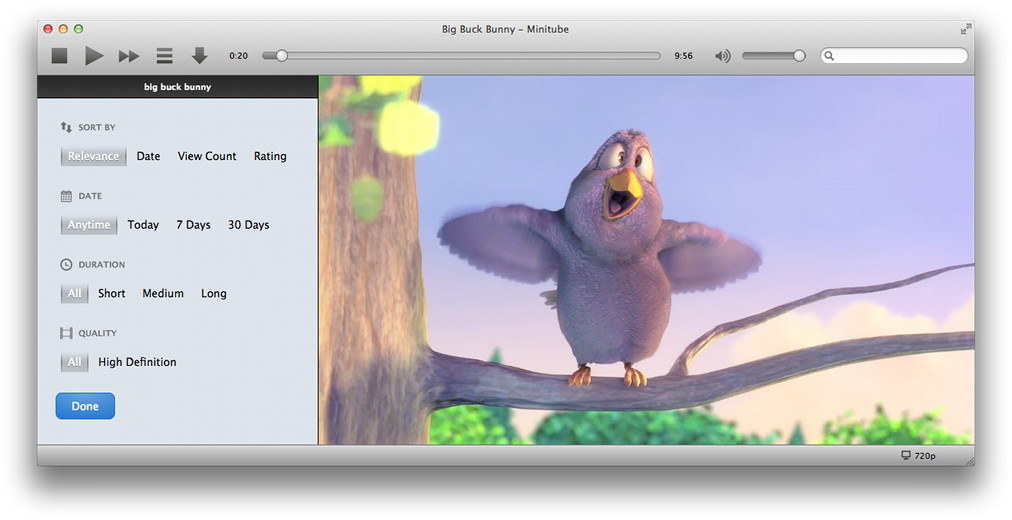Choose the Long duration filter
This screenshot has height=520, width=1012.
coord(214,294)
